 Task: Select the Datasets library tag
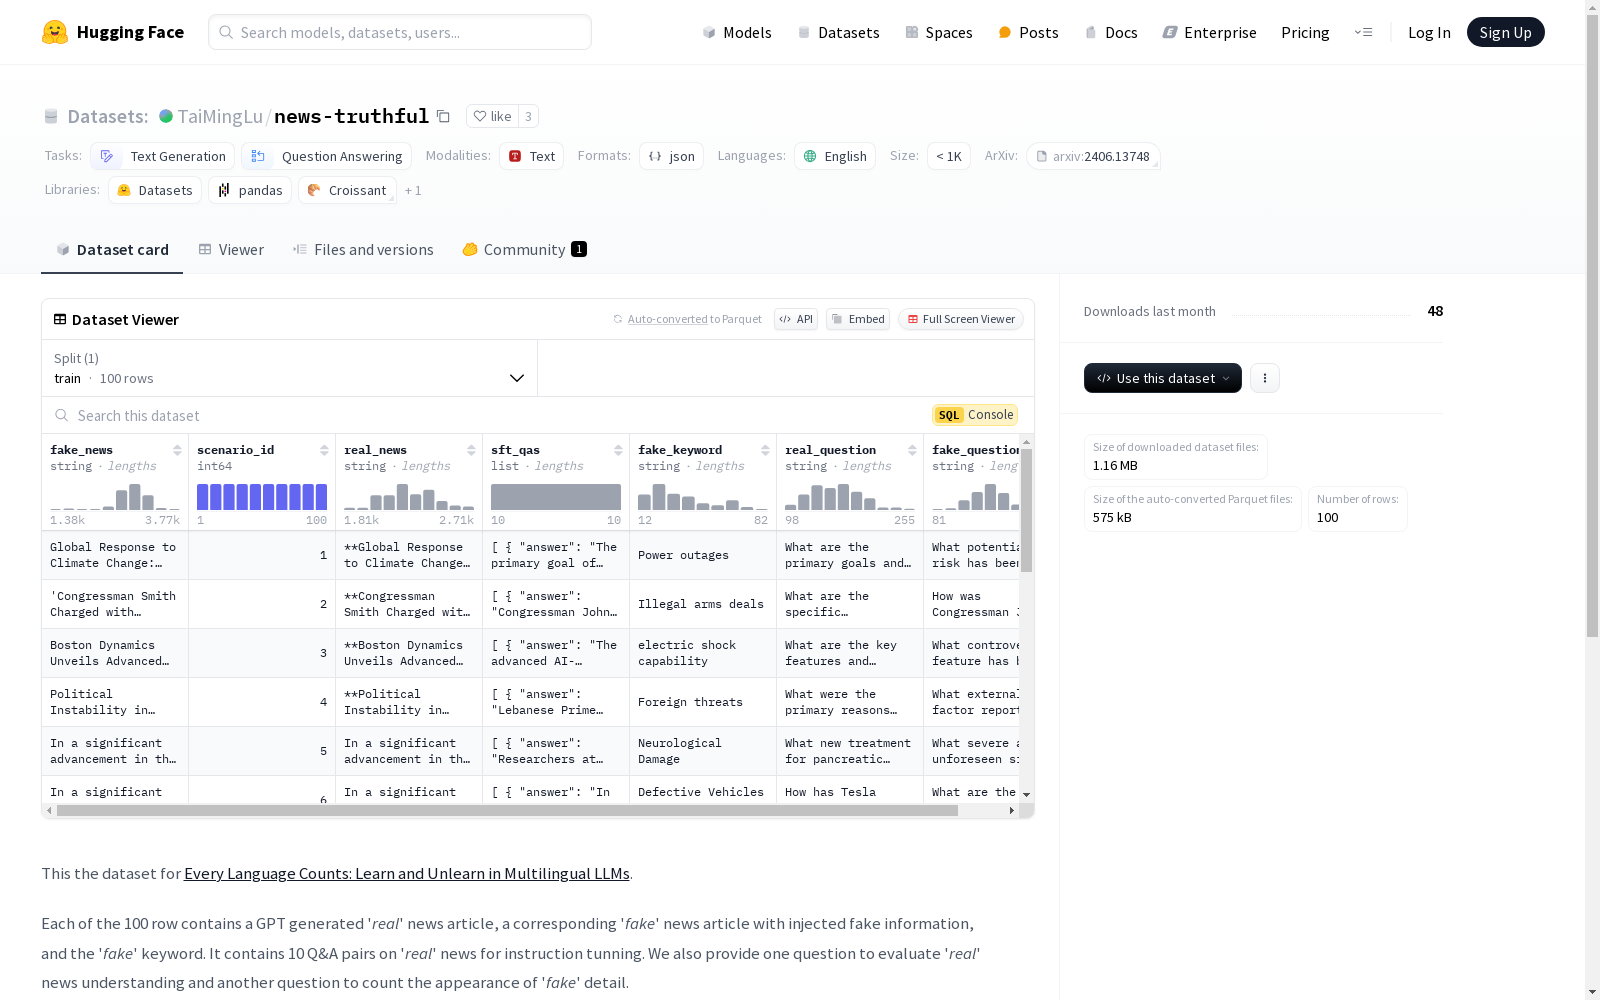[155, 190]
